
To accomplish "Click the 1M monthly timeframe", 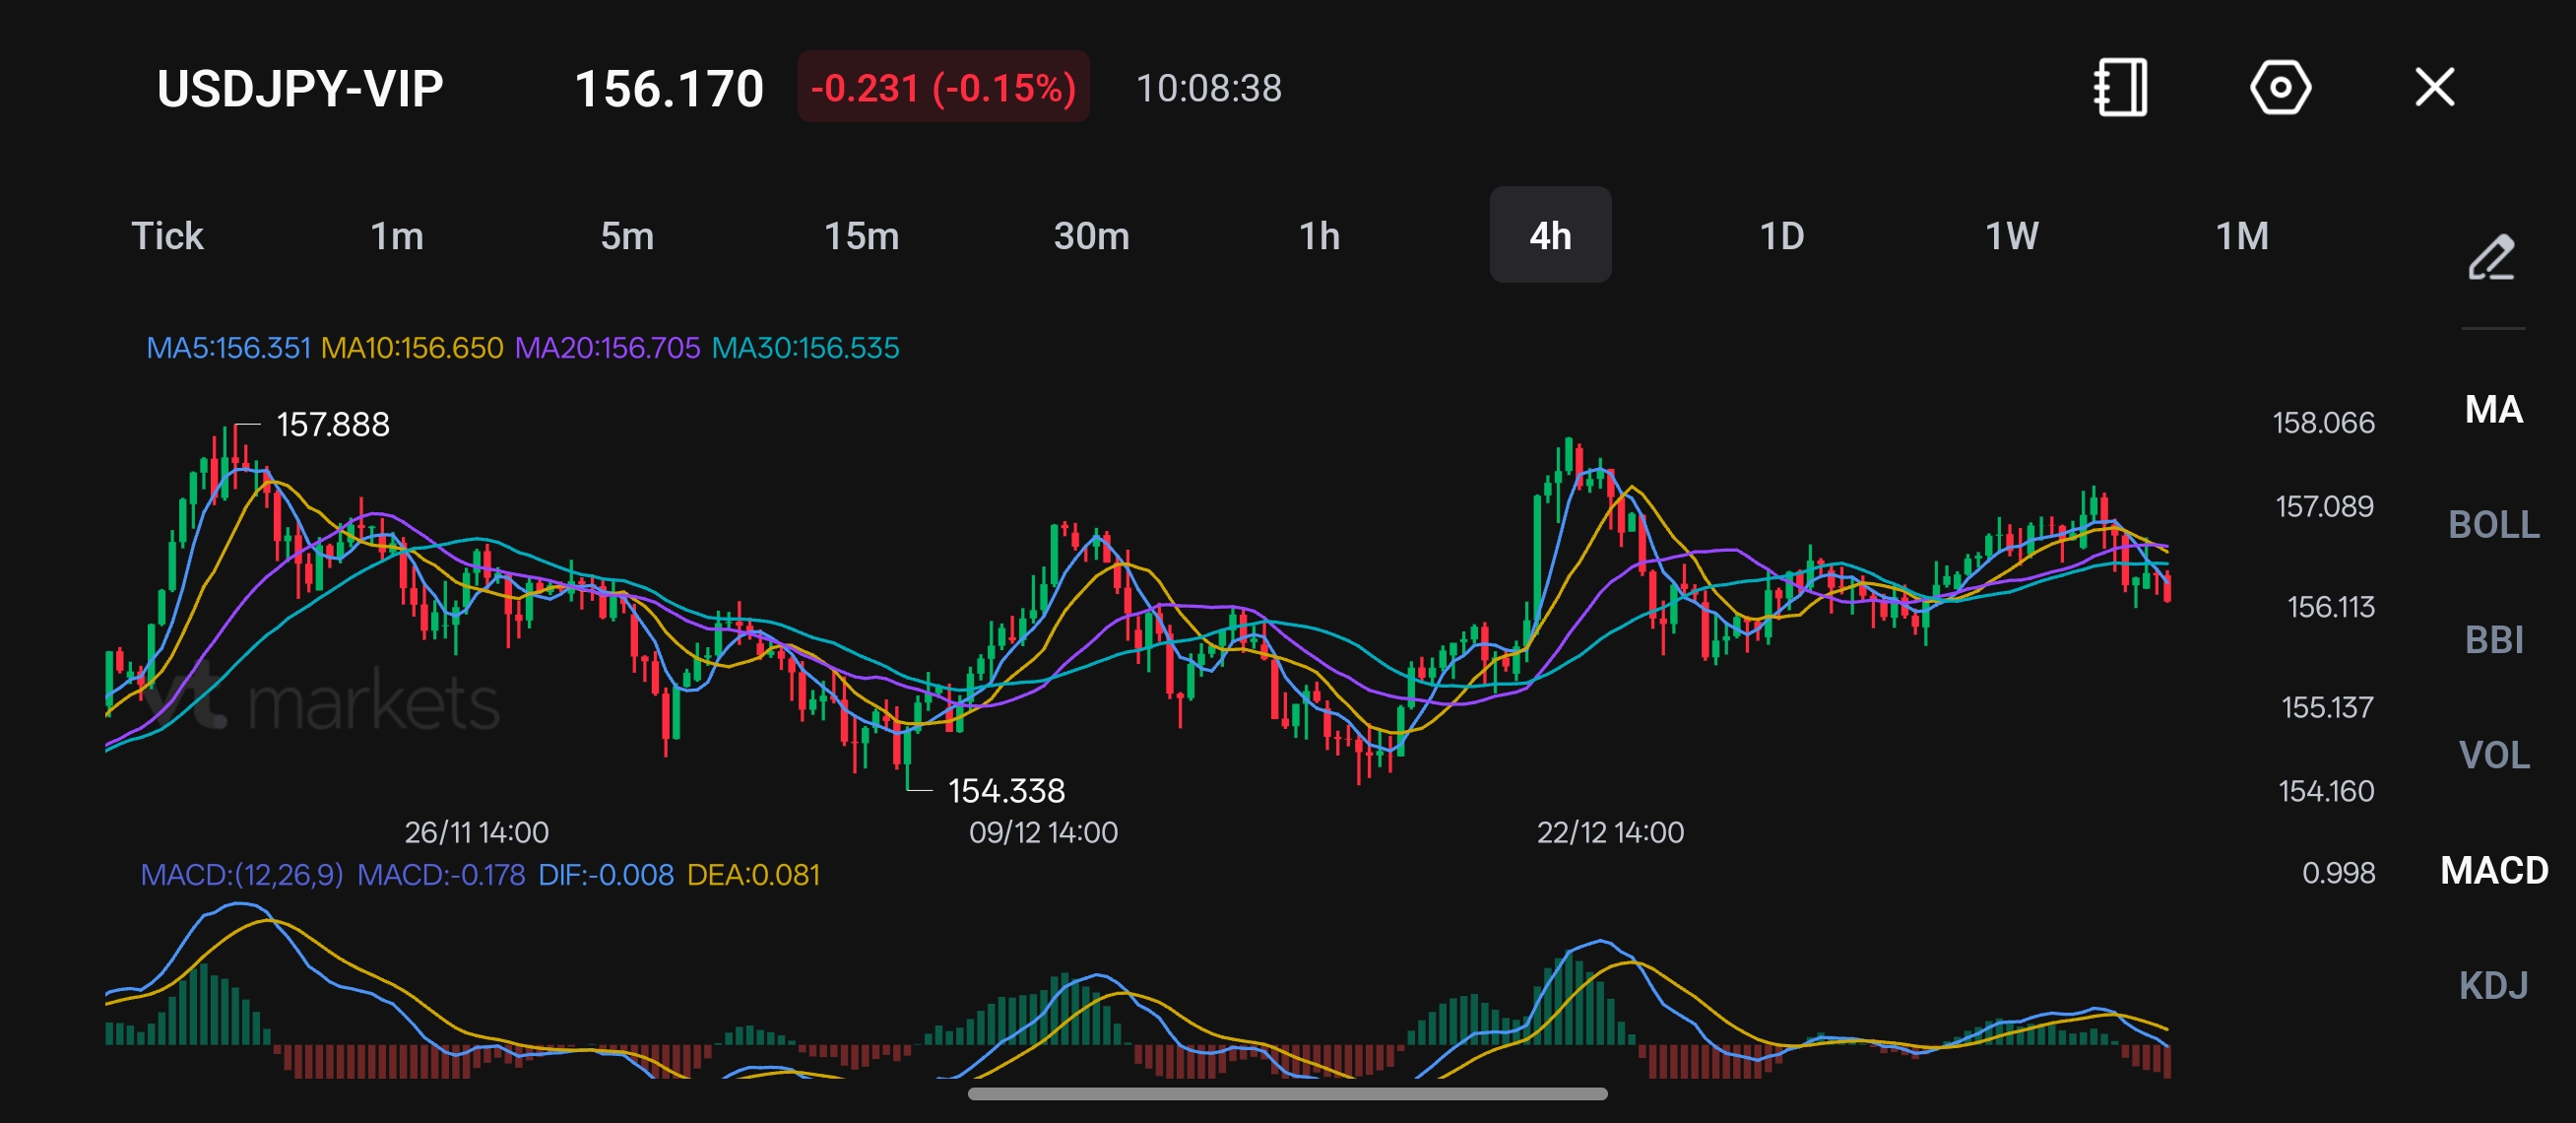I will pos(2242,236).
